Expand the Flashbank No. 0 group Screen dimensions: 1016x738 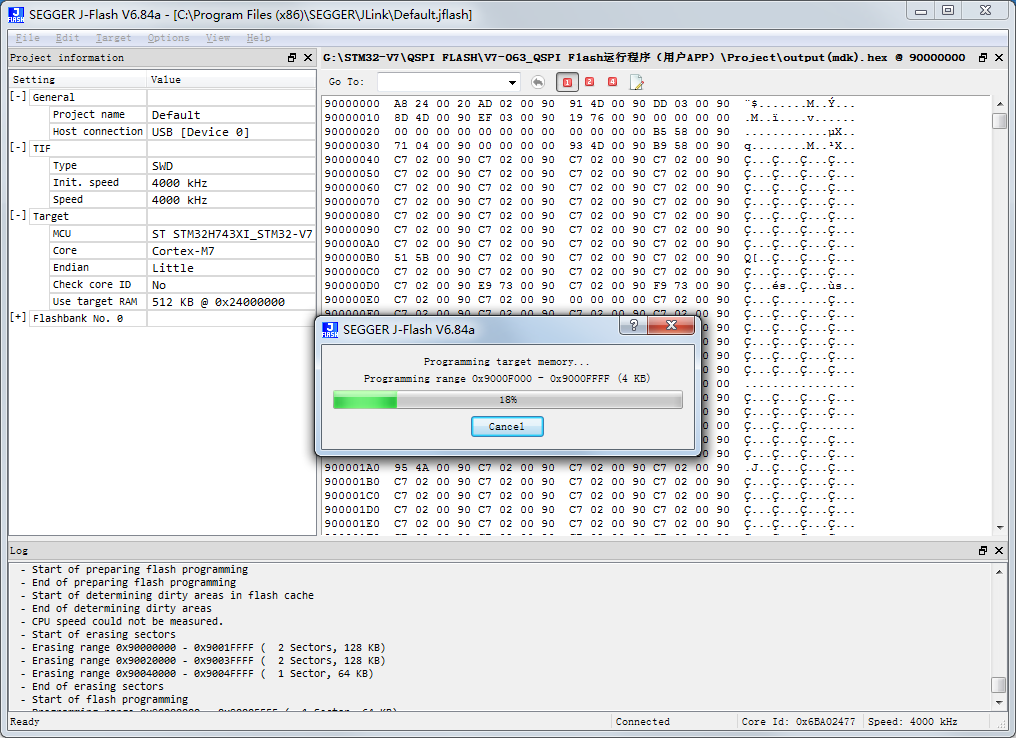coord(18,317)
